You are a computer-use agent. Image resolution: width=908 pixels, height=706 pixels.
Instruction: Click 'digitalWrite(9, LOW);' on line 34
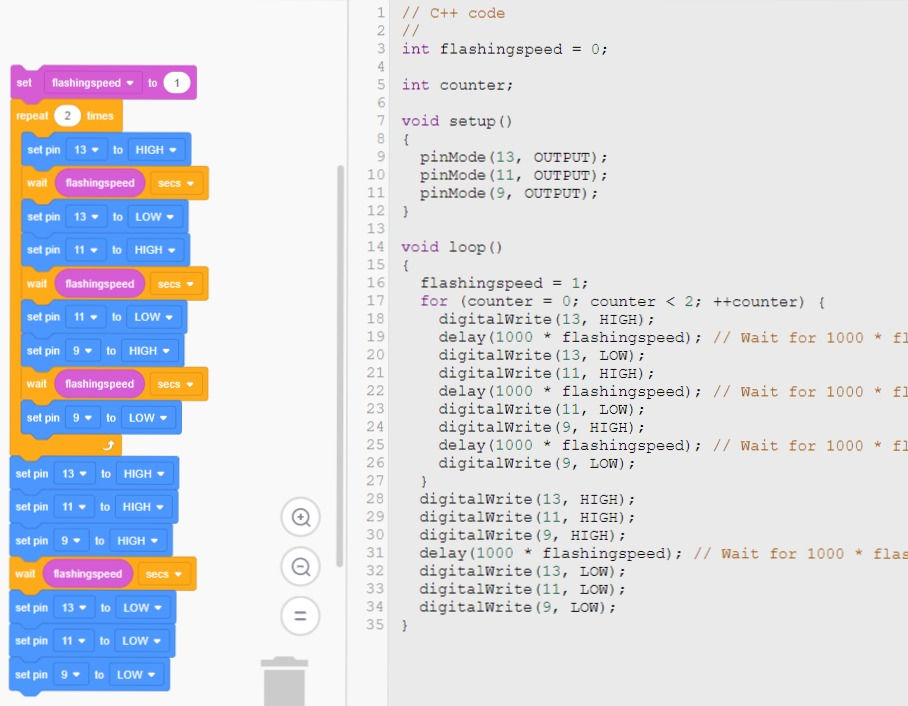coord(518,607)
